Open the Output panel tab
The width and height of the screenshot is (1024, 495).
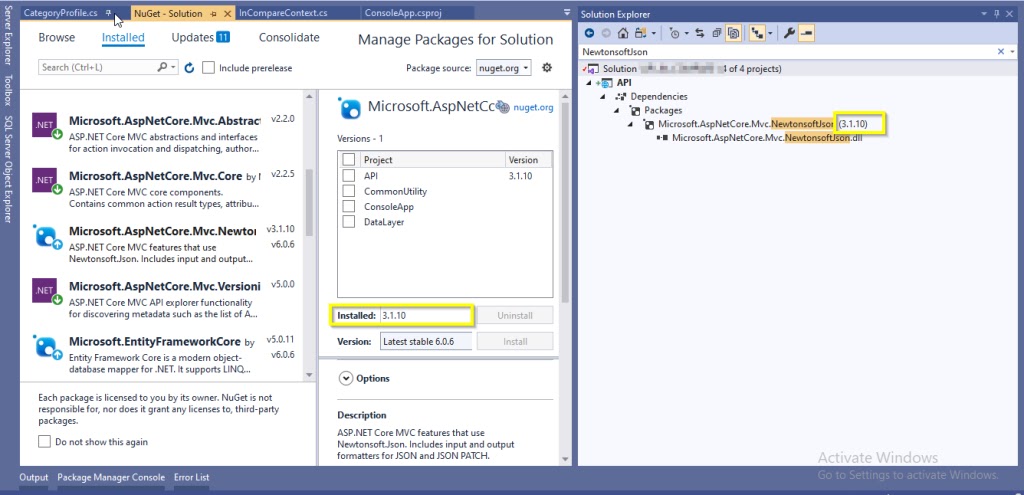pyautogui.click(x=34, y=477)
